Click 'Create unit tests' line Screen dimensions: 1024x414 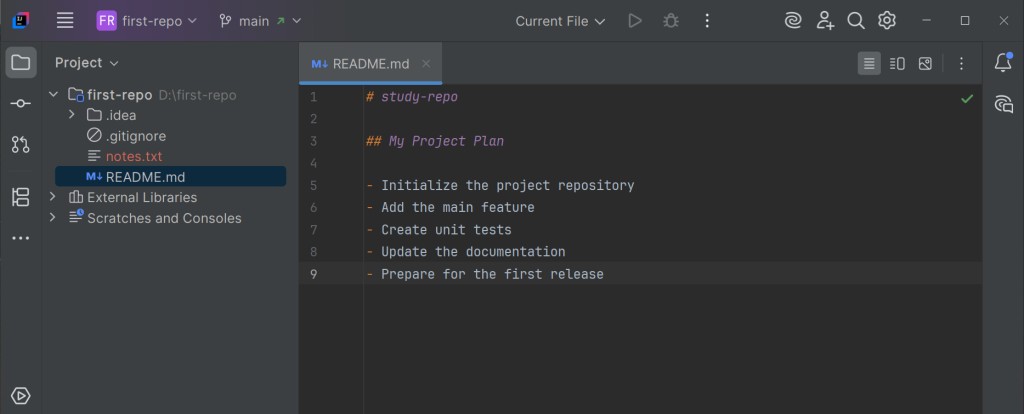(x=446, y=230)
